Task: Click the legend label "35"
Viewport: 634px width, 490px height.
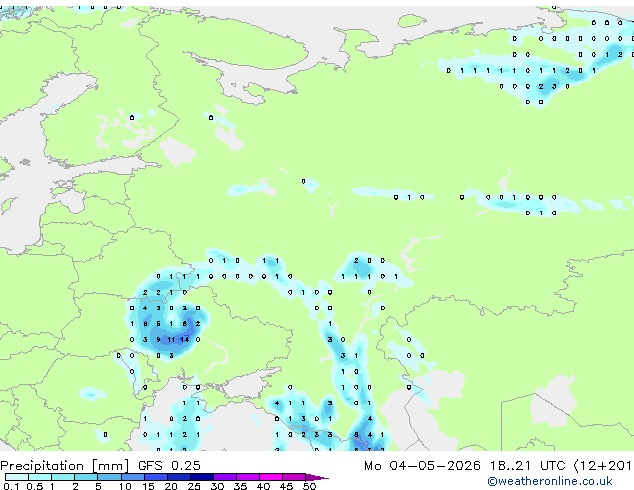Action: 240,486
